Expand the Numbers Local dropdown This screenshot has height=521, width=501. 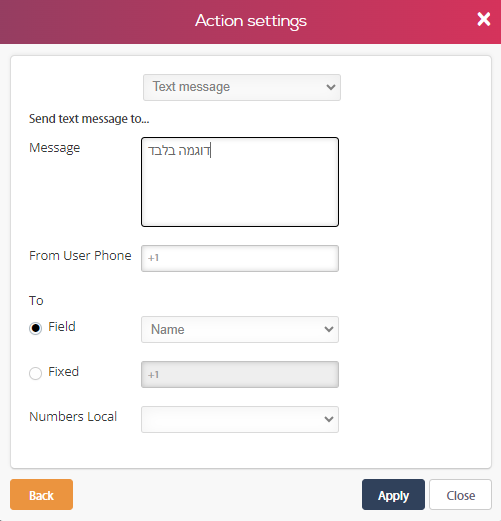(240, 419)
